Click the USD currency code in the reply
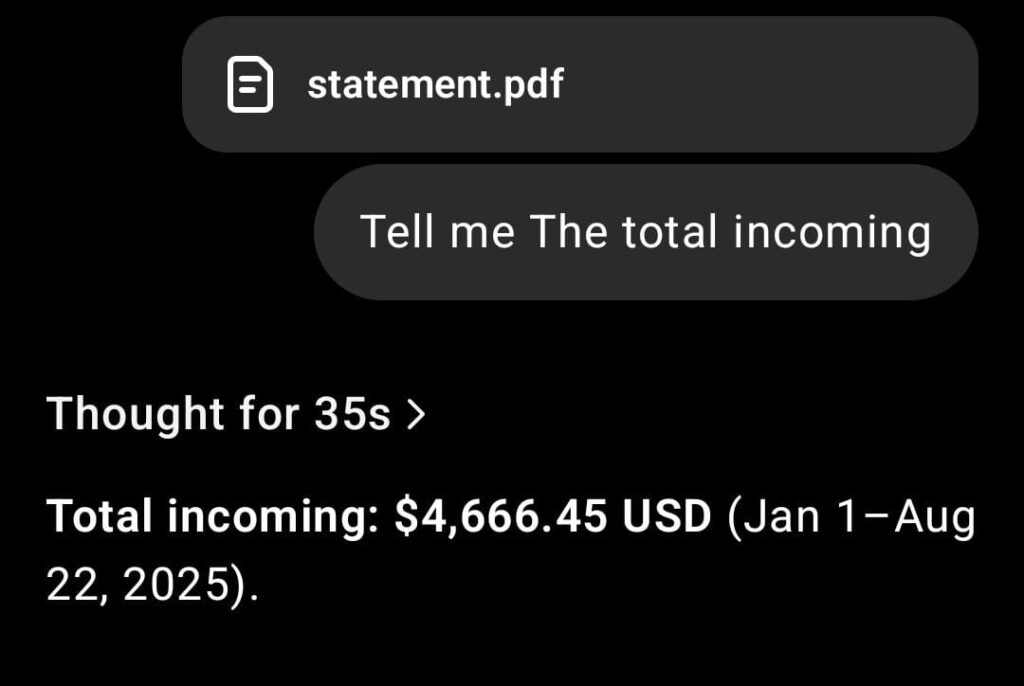This screenshot has width=1024, height=686. (x=667, y=516)
